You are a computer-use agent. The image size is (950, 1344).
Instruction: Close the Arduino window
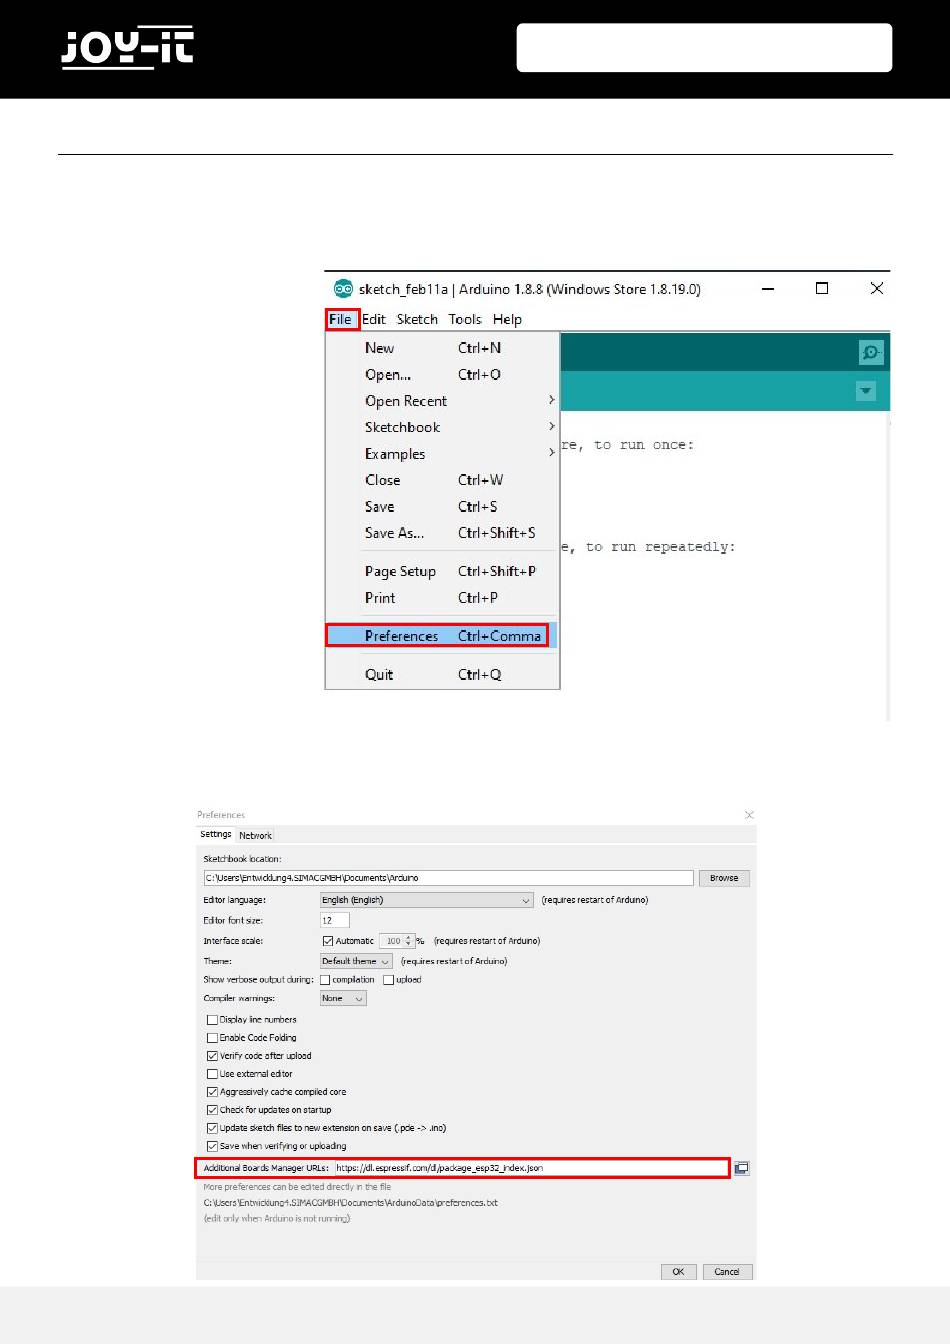click(x=877, y=289)
